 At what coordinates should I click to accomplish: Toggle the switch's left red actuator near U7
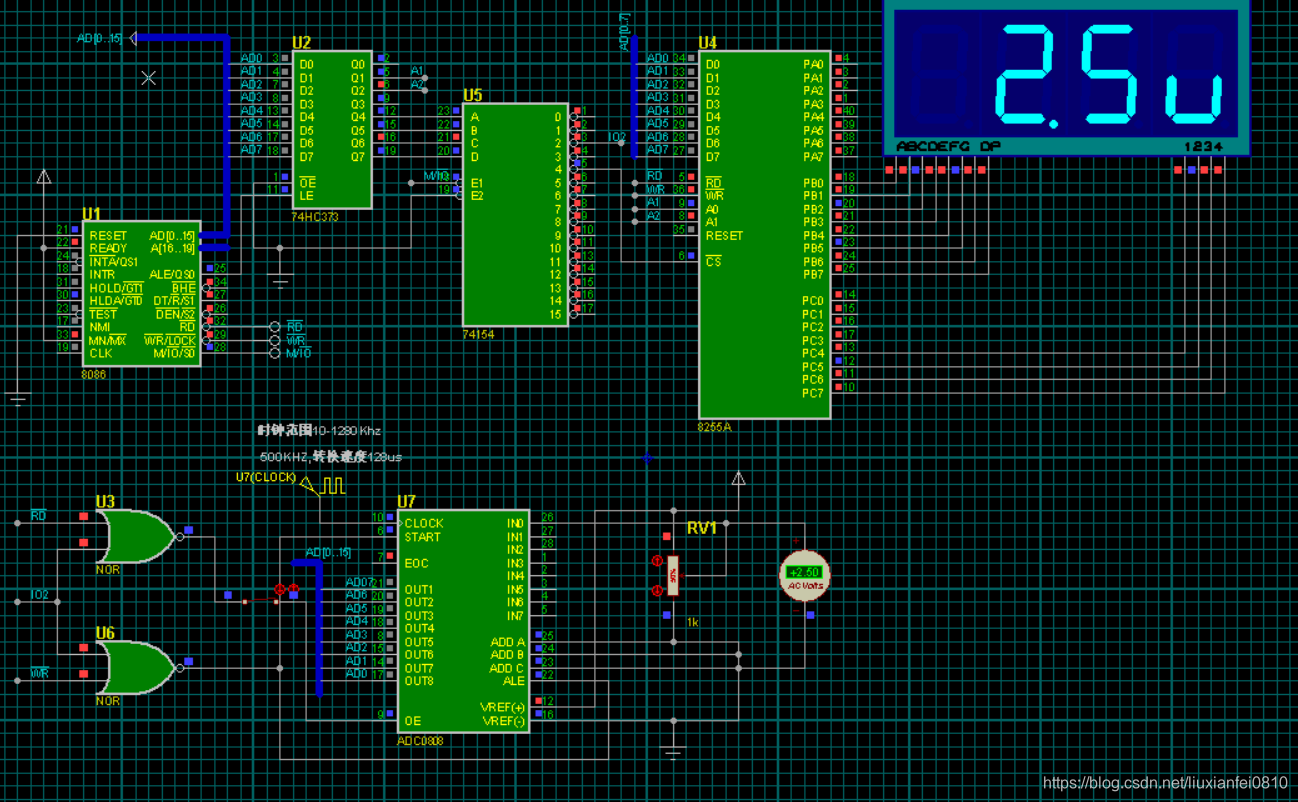[280, 590]
